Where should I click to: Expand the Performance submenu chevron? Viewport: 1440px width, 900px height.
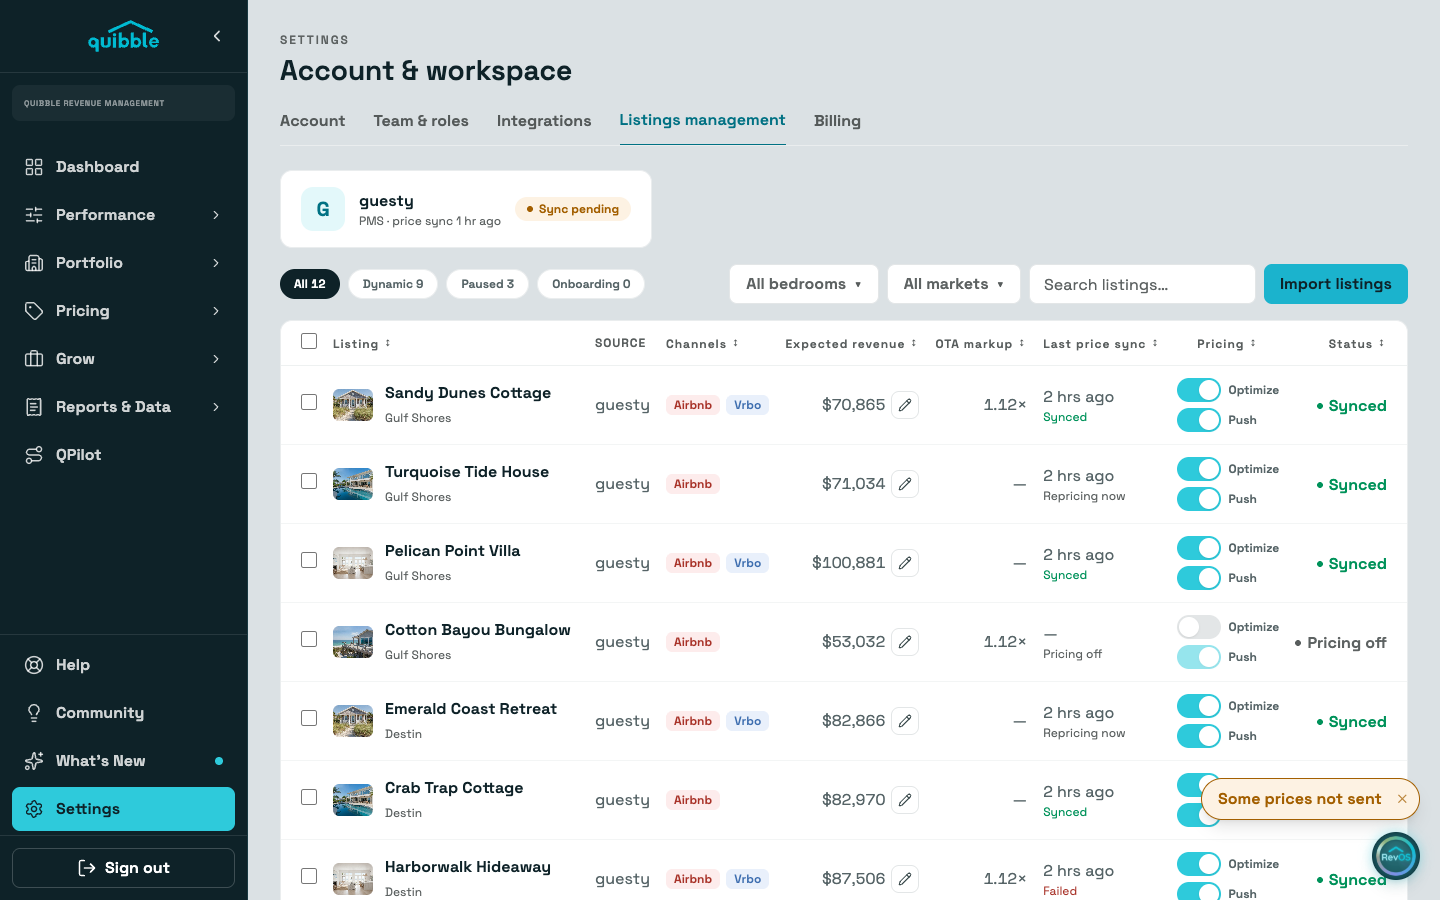click(216, 215)
